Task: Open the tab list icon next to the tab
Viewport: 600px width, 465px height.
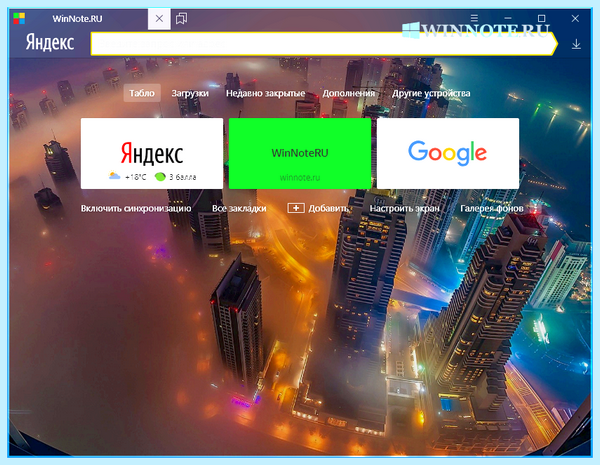Action: [181, 18]
